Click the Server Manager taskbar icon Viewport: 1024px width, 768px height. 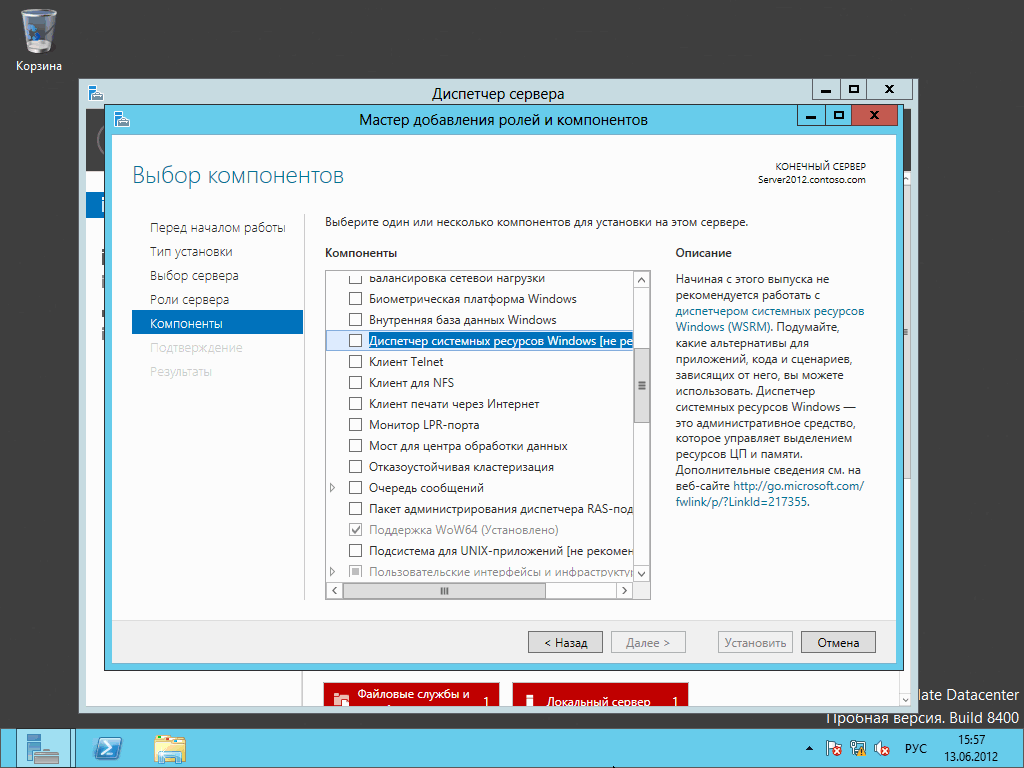coord(43,748)
